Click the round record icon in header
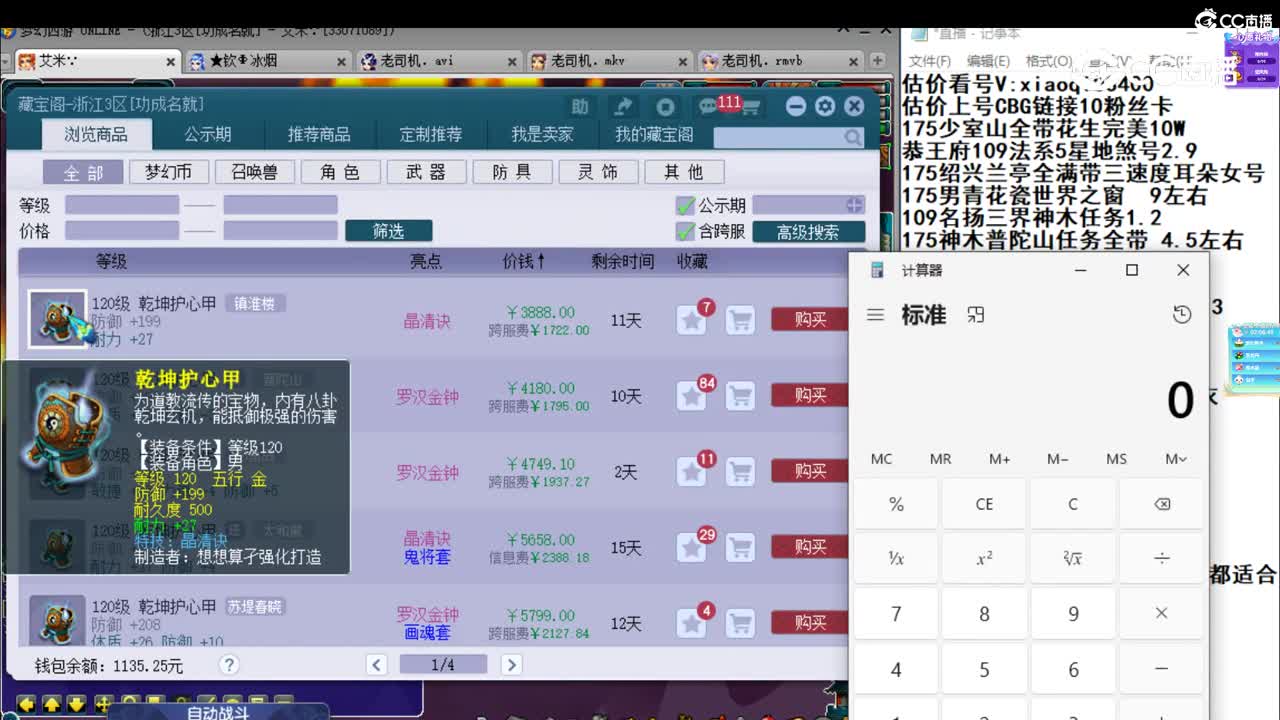This screenshot has height=720, width=1280. click(665, 106)
